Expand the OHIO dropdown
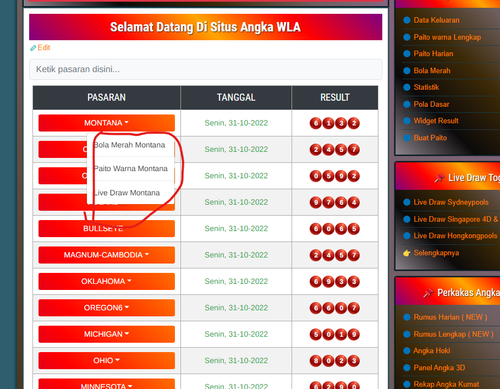The height and width of the screenshot is (389, 500). tap(106, 360)
